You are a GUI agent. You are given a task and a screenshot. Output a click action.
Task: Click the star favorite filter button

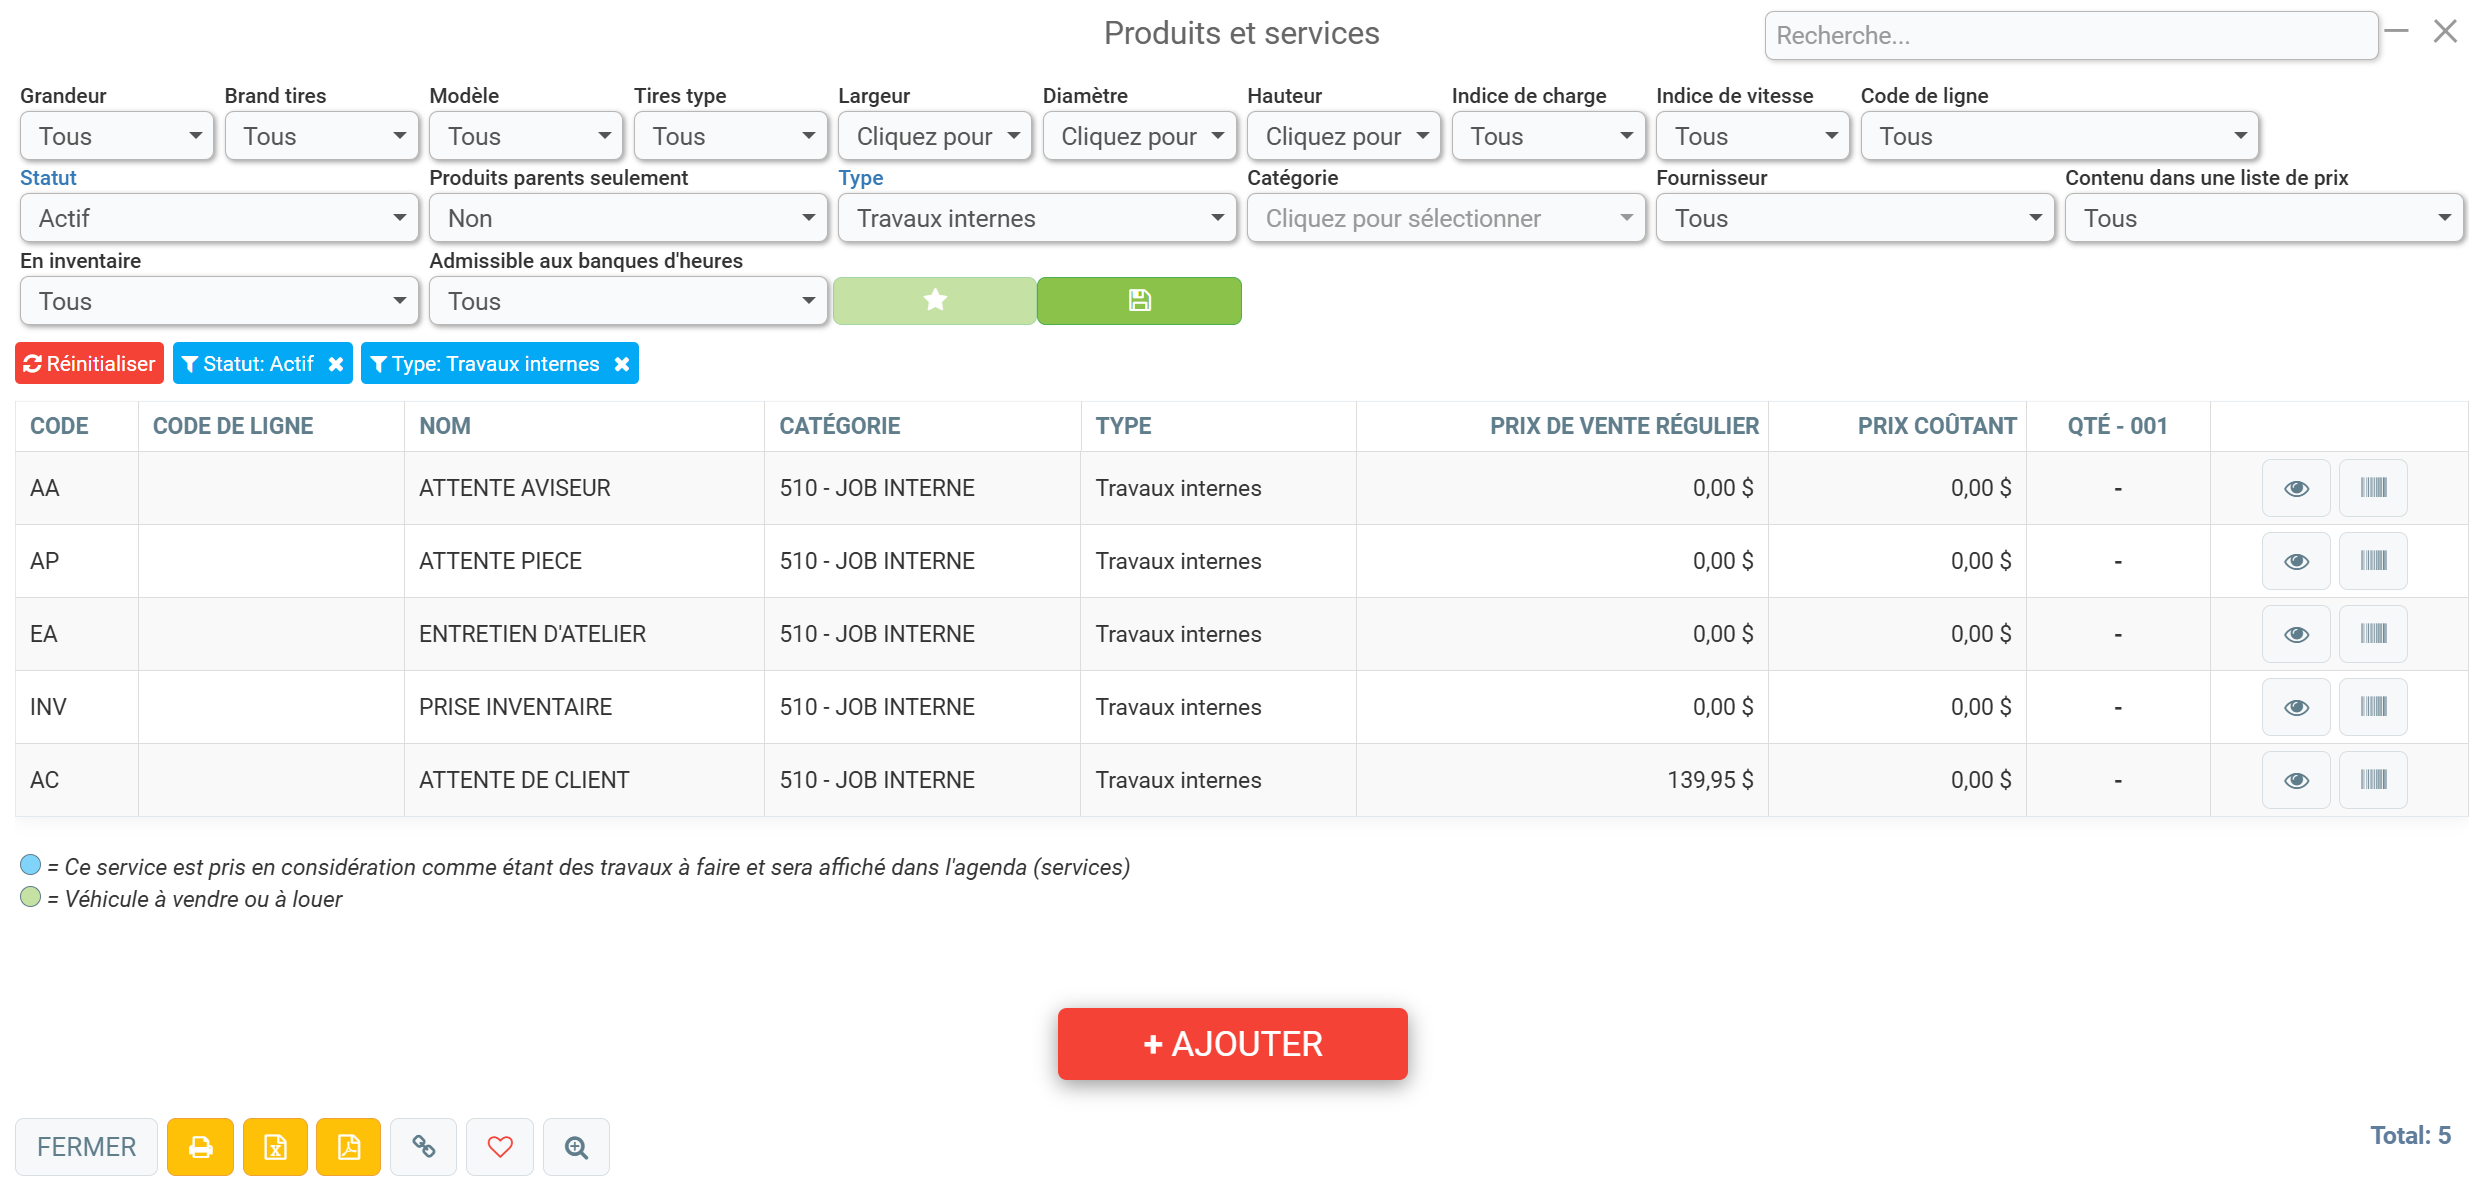935,300
